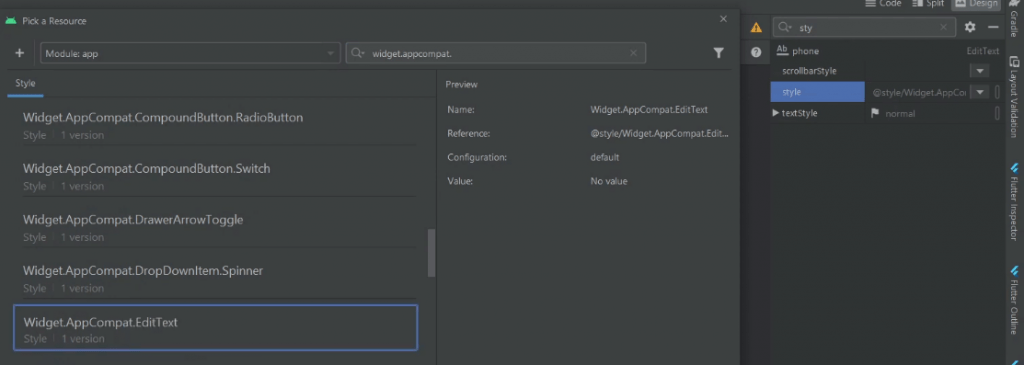Switch to the Style tab
Viewport: 1024px width, 365px height.
pos(25,84)
